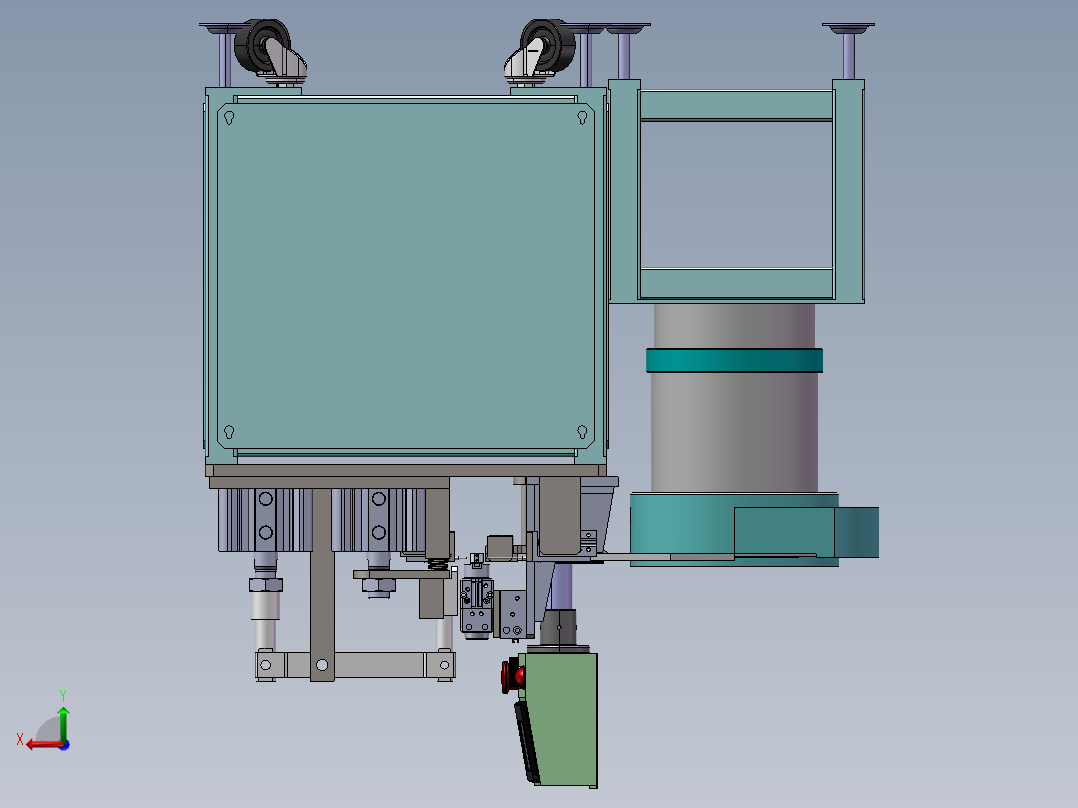Select the large teal cabinet door panel

406,275
